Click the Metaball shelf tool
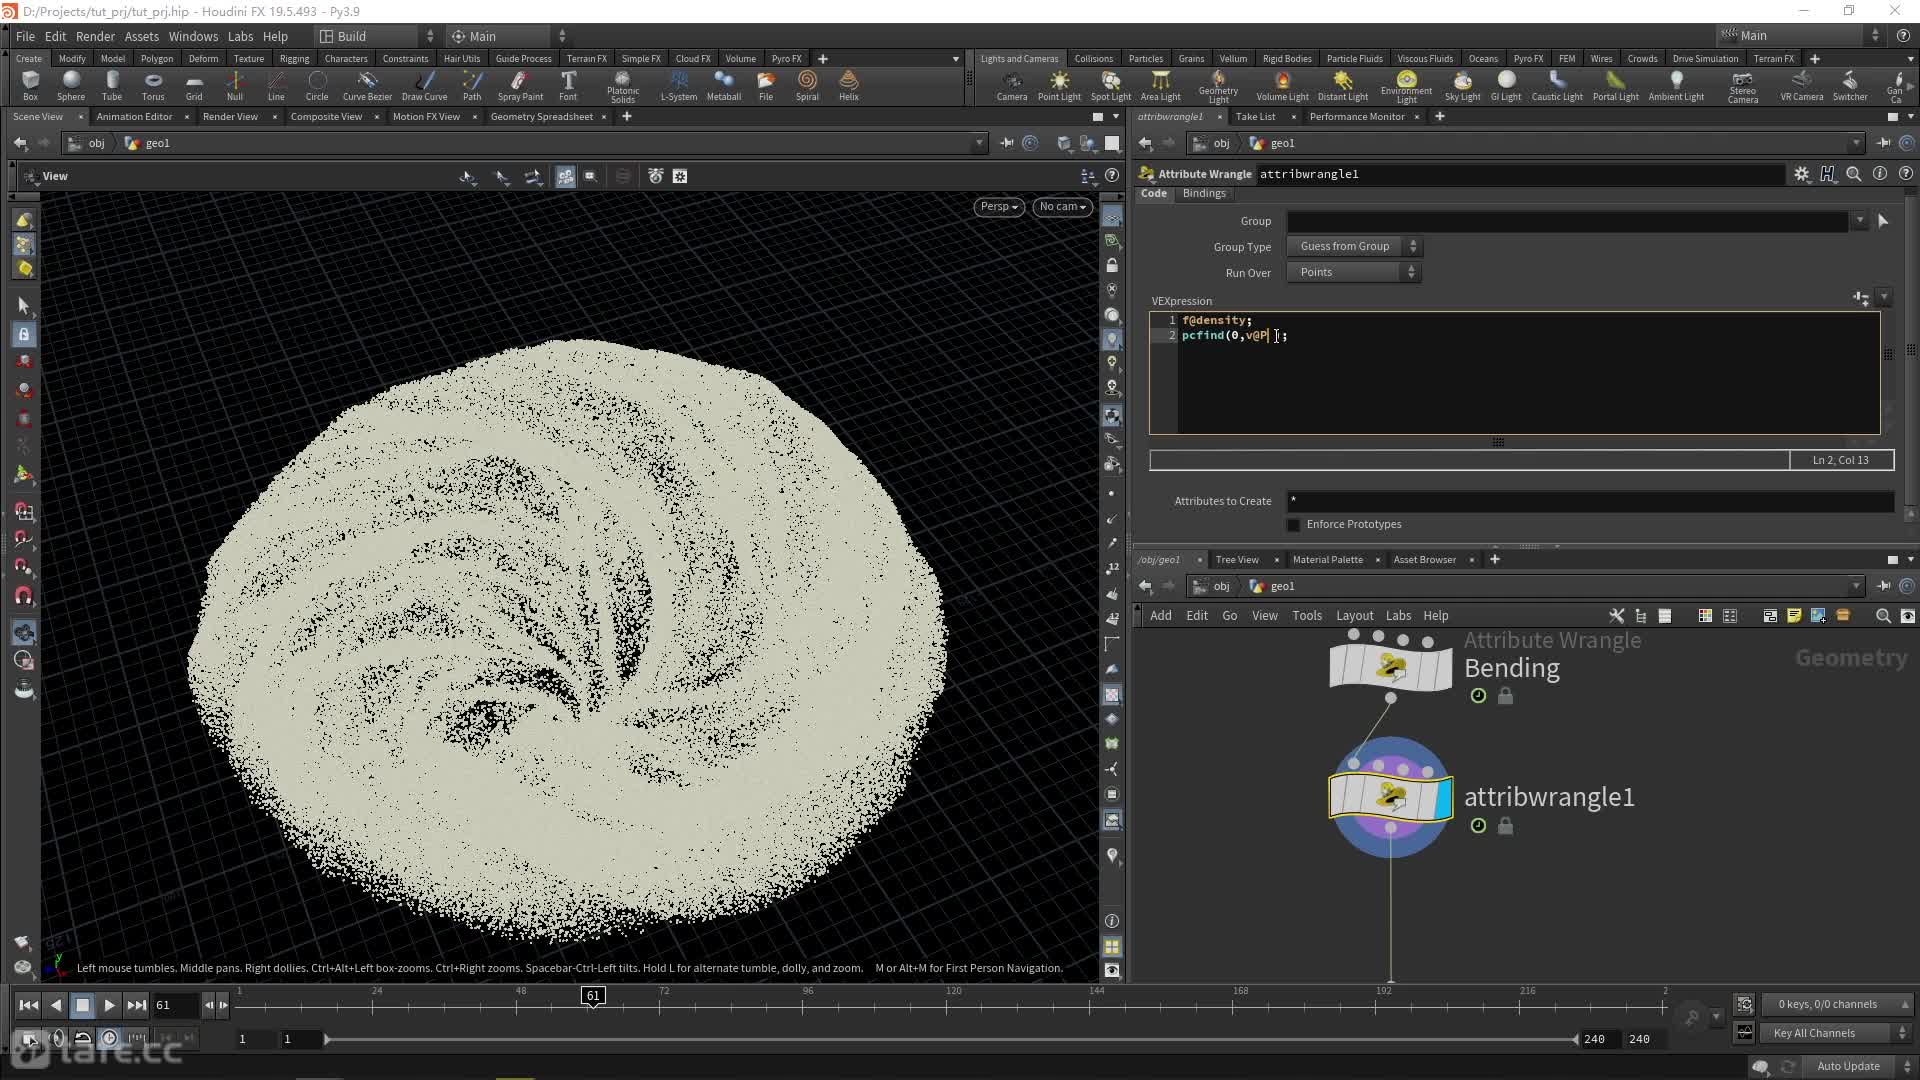 724,85
